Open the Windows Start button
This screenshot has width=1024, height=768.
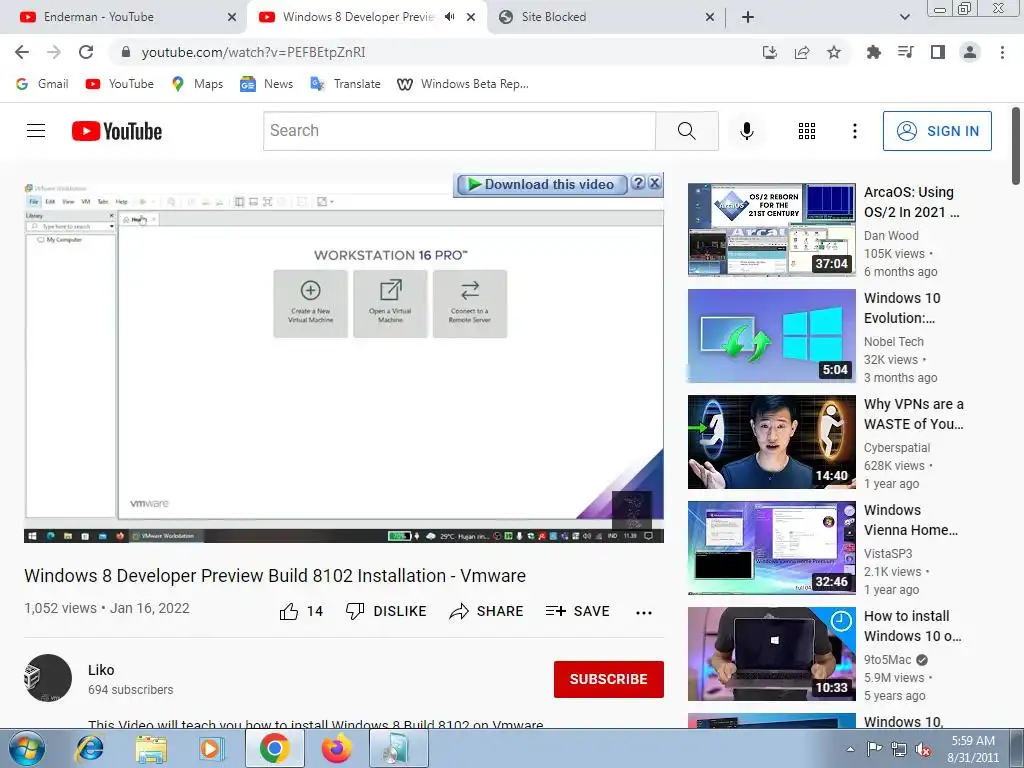[x=27, y=749]
